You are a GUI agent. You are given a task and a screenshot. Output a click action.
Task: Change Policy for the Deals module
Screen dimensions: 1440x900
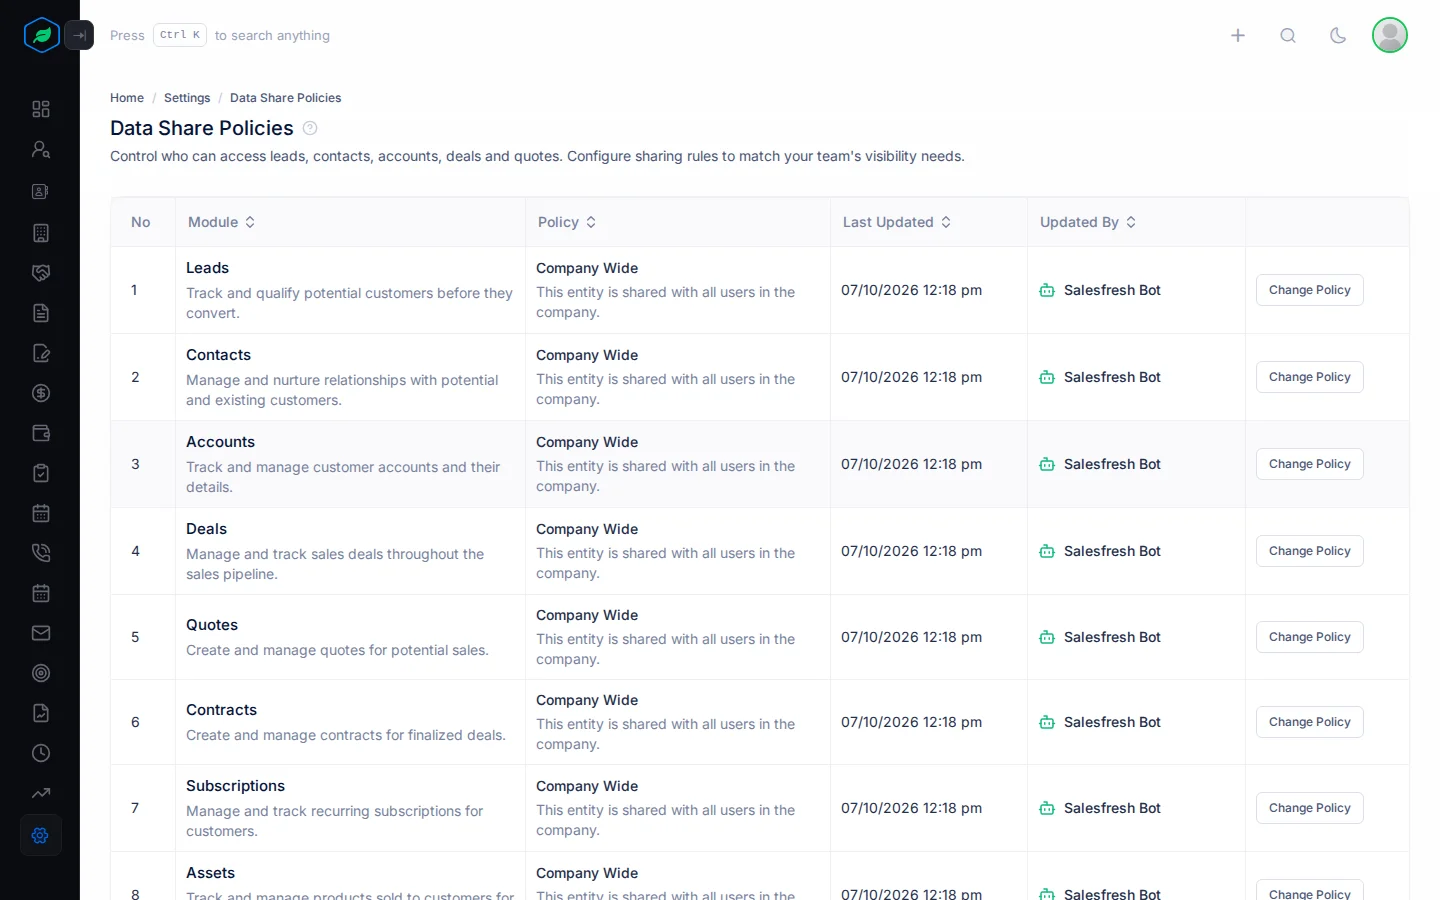pyautogui.click(x=1310, y=551)
